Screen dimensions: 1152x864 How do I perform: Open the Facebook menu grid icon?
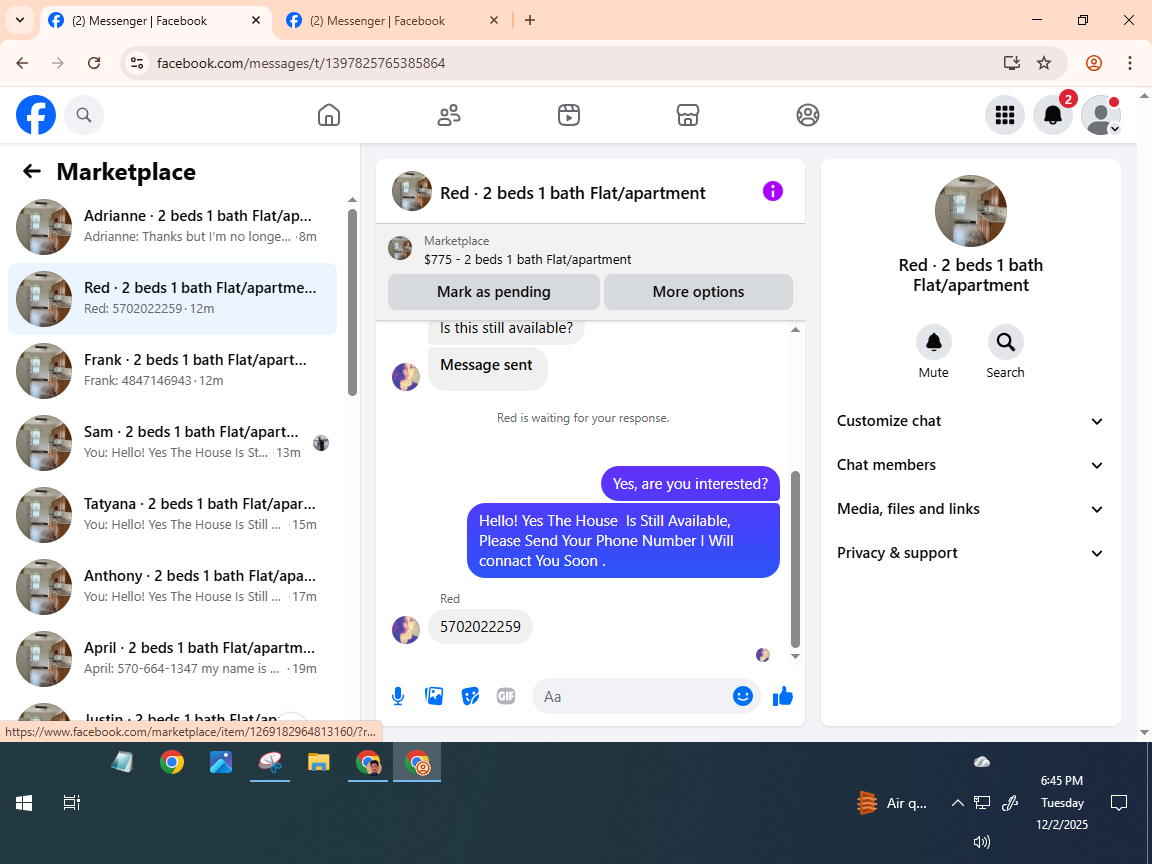click(1004, 115)
